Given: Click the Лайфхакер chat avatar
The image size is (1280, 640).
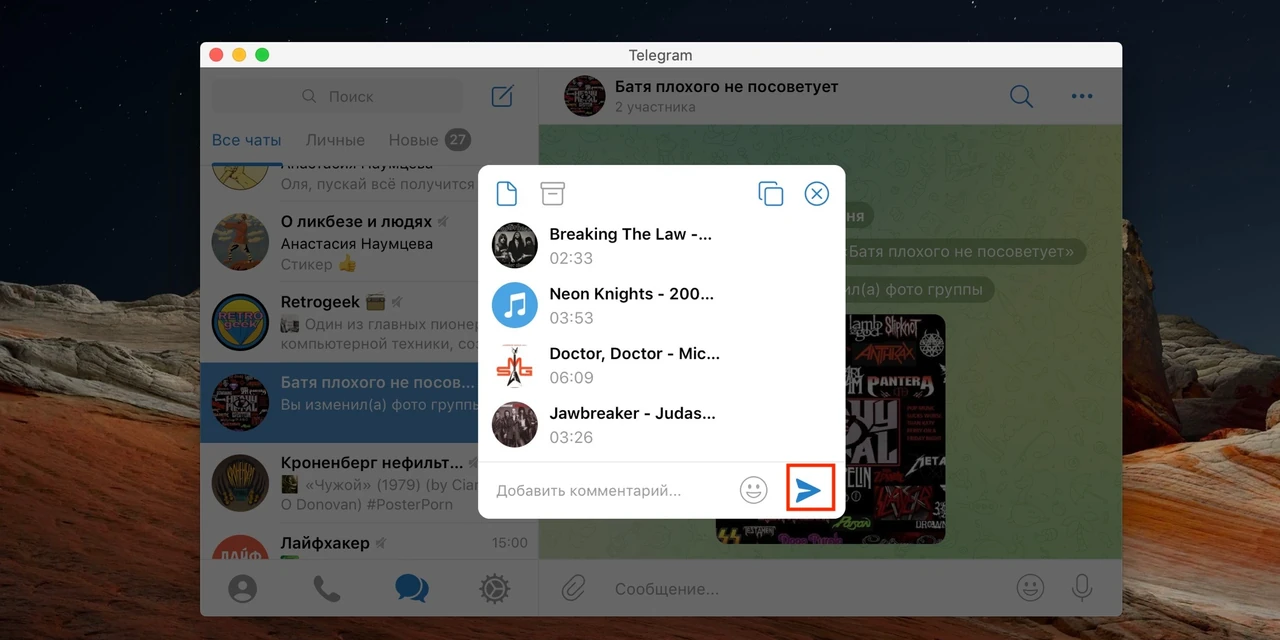Looking at the screenshot, I should (241, 546).
